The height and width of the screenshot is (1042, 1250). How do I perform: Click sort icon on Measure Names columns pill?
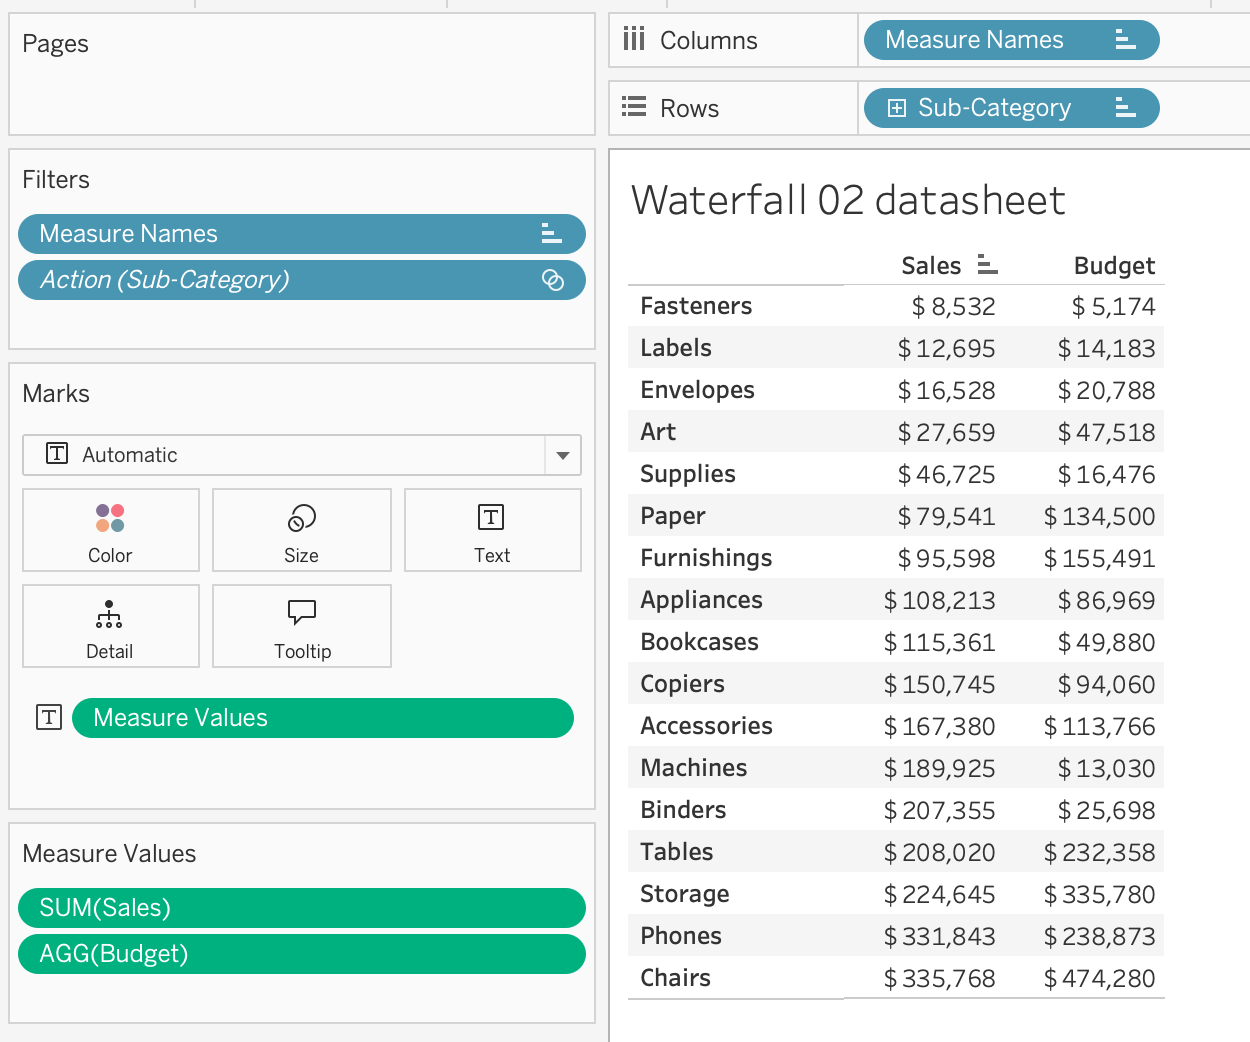click(x=1125, y=40)
